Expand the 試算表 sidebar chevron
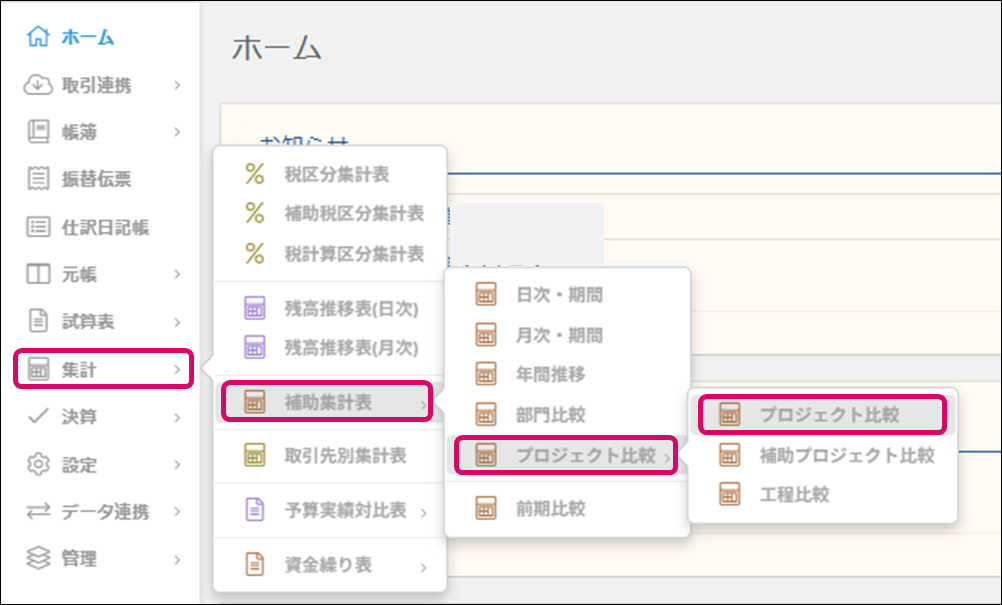This screenshot has width=1002, height=605. (177, 322)
